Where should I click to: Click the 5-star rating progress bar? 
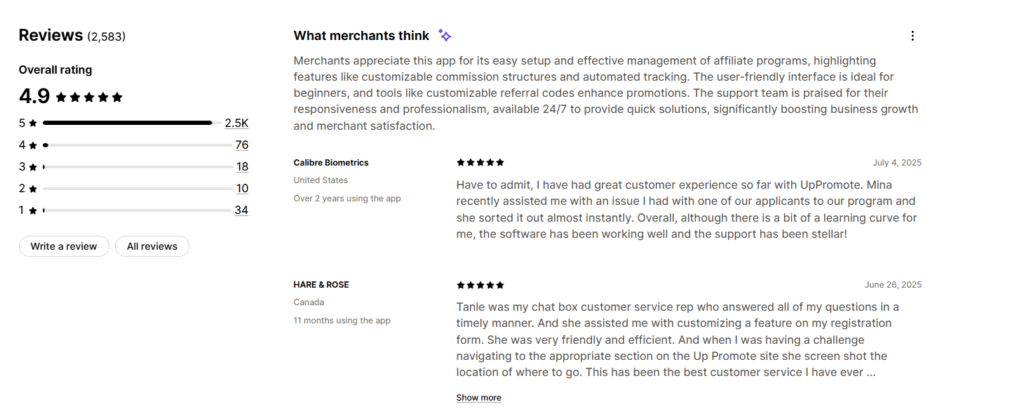click(128, 123)
